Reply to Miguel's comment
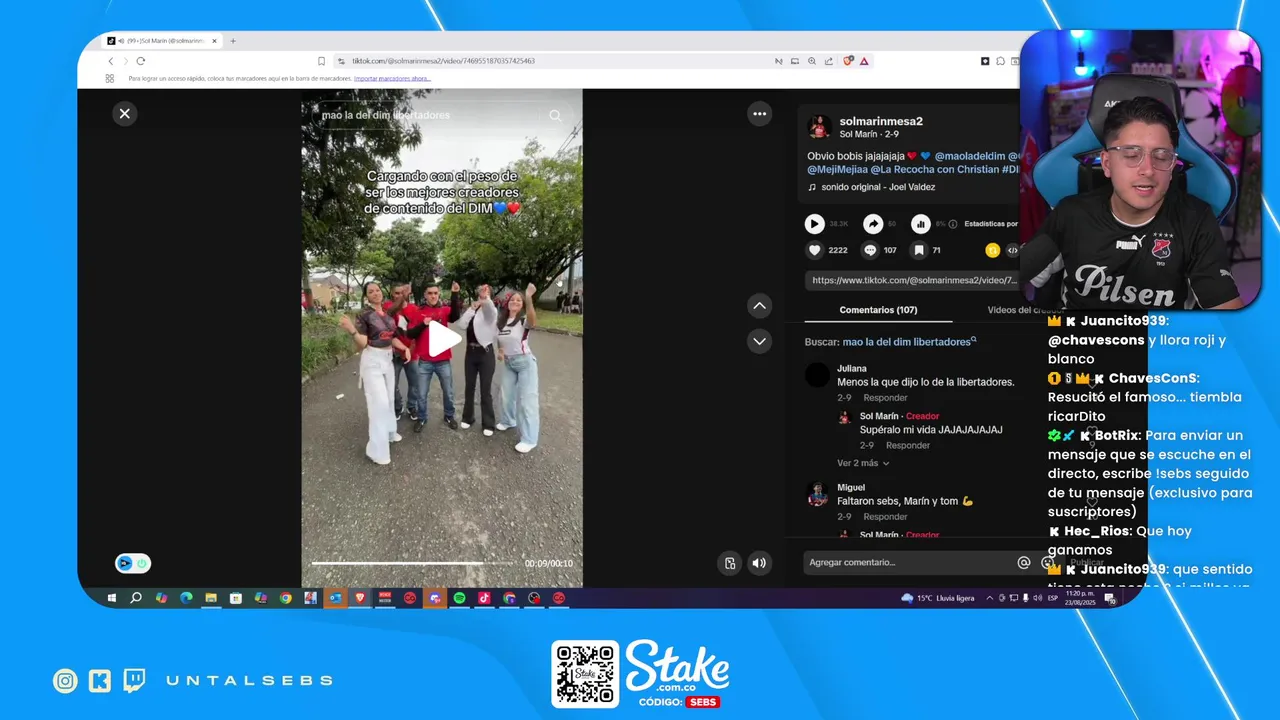This screenshot has height=720, width=1280. click(x=885, y=517)
